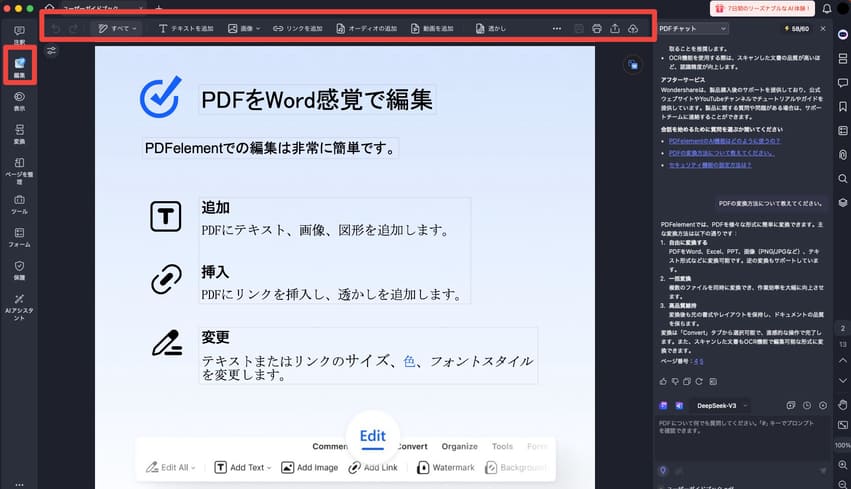Screen dimensions: 851x489
Task: Open the DeepSeek-V3 model dropdown
Action: click(x=721, y=405)
